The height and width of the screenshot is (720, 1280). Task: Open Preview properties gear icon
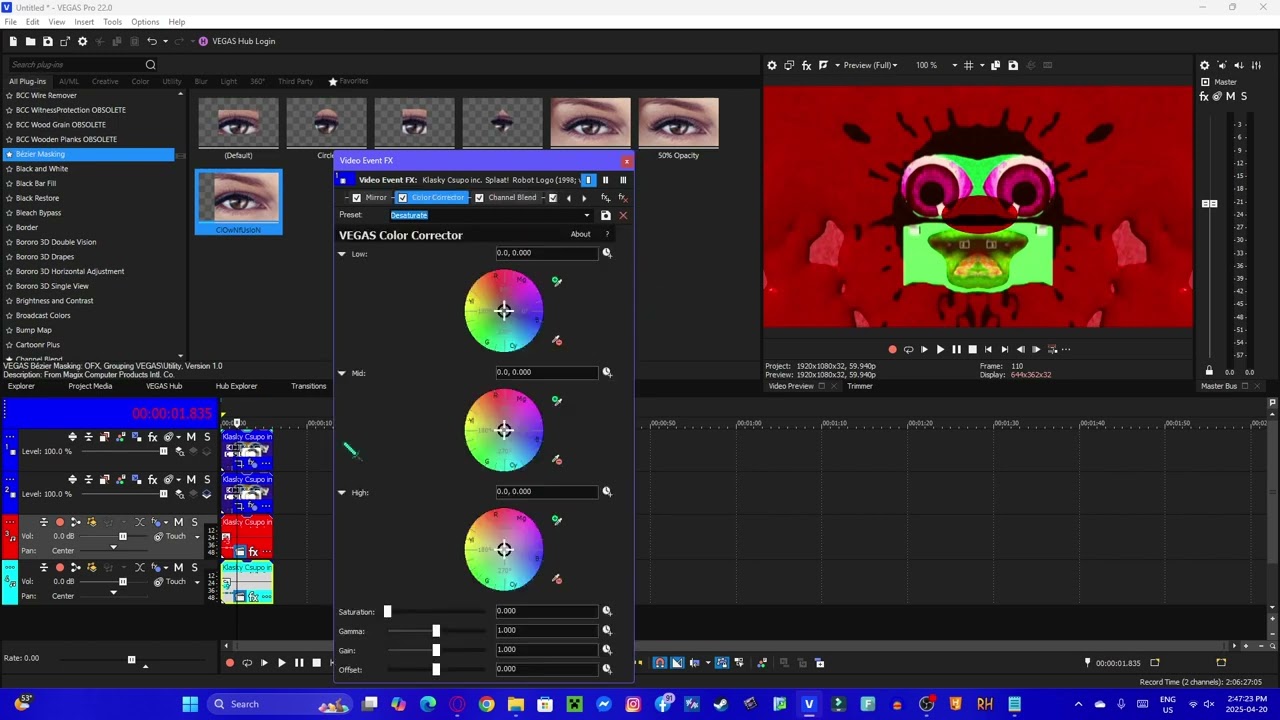(x=771, y=65)
